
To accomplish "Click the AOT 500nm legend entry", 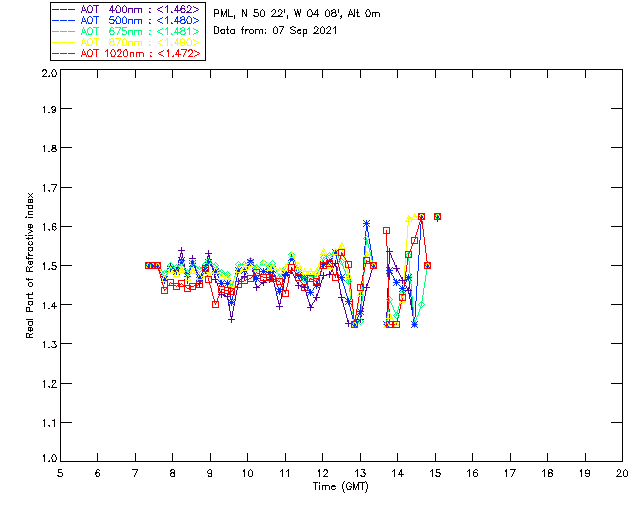I will pyautogui.click(x=127, y=20).
